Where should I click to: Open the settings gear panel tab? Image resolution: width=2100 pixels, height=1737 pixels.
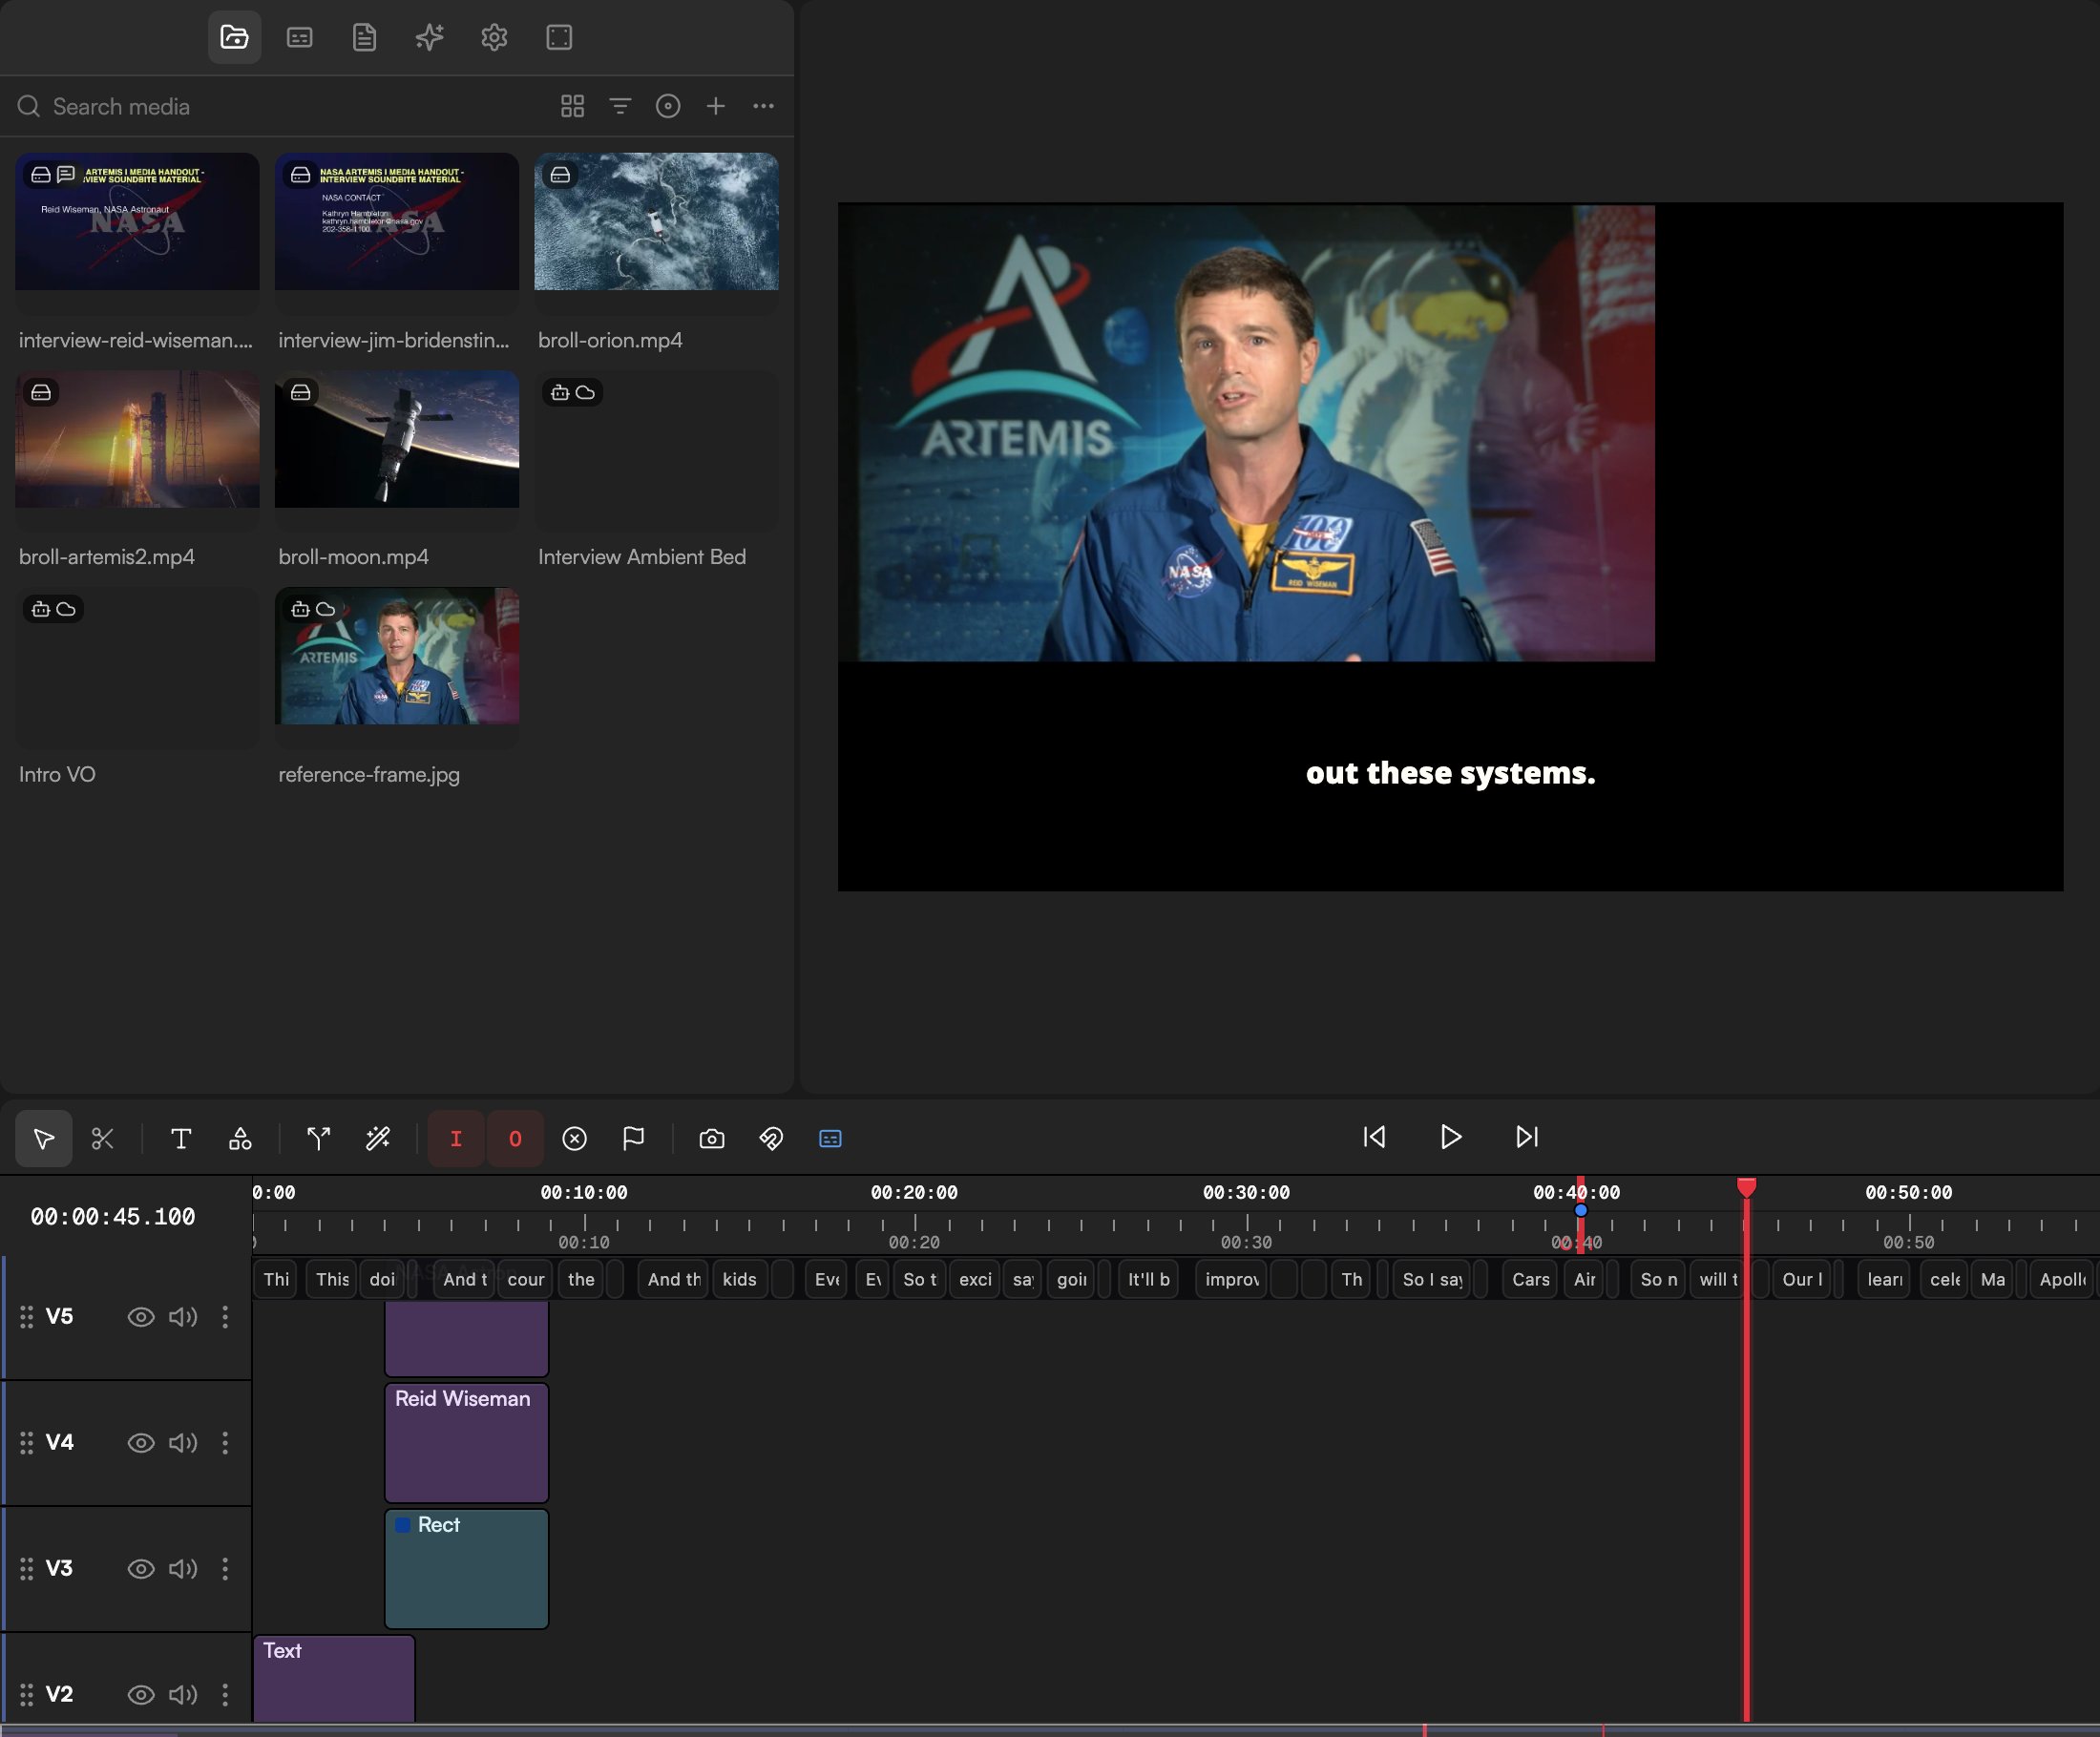pyautogui.click(x=494, y=38)
